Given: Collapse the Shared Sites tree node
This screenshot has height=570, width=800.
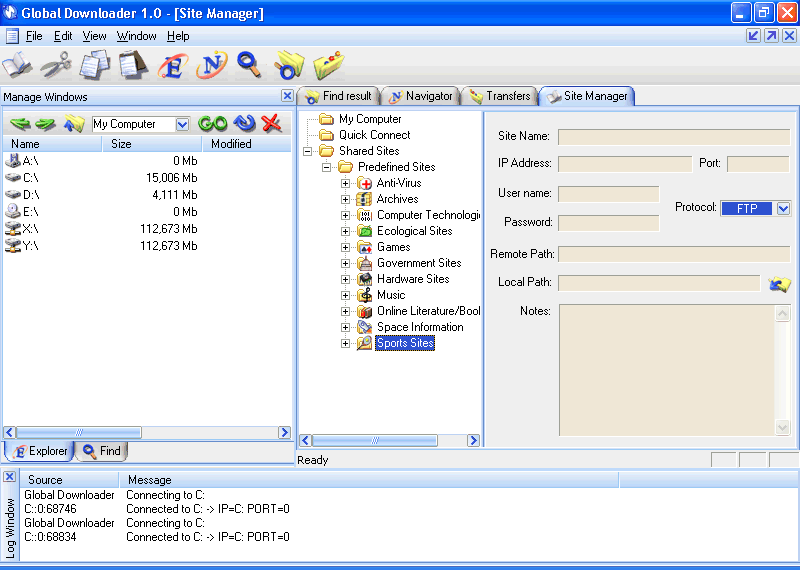Looking at the screenshot, I should (x=307, y=151).
